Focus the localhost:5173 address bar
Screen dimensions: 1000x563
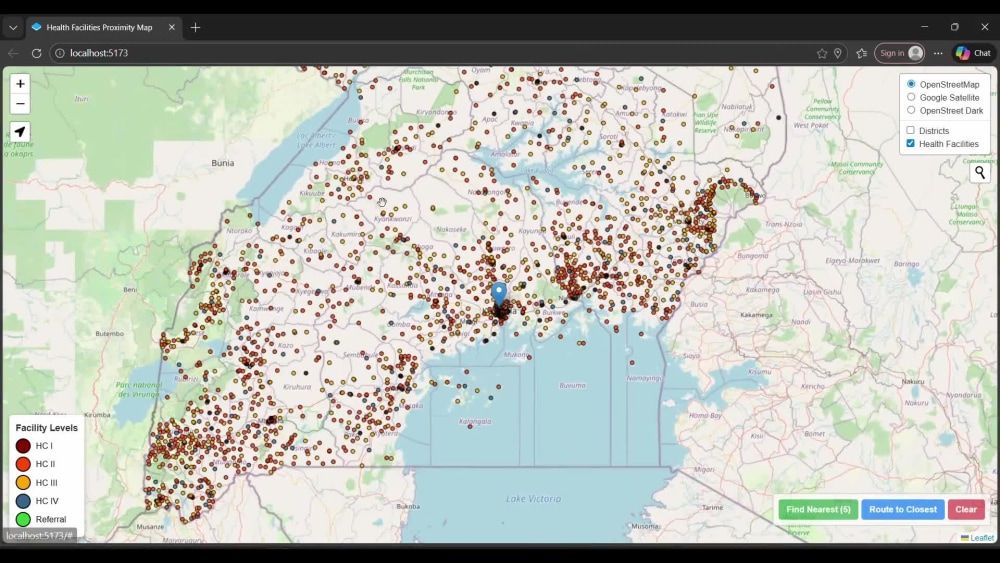click(434, 54)
